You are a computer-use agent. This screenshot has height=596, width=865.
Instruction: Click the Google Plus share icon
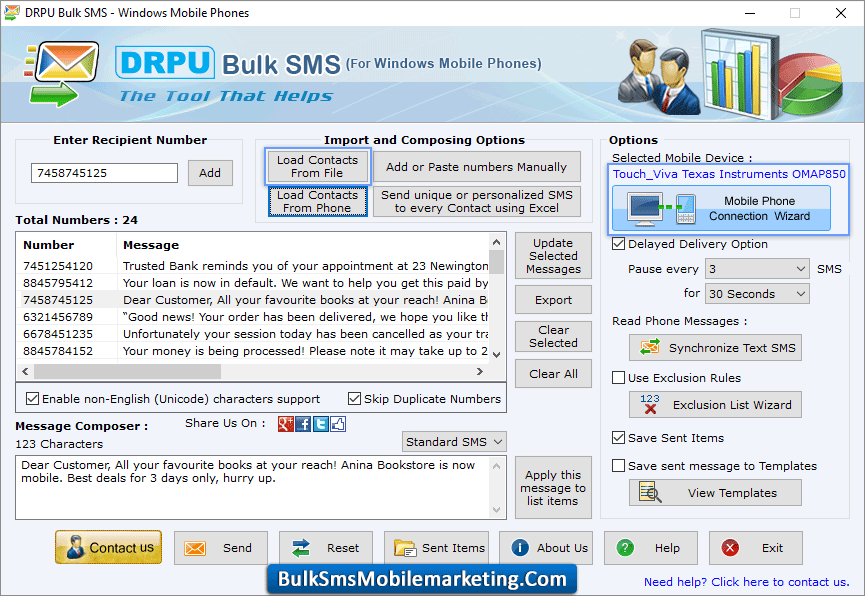pos(286,424)
